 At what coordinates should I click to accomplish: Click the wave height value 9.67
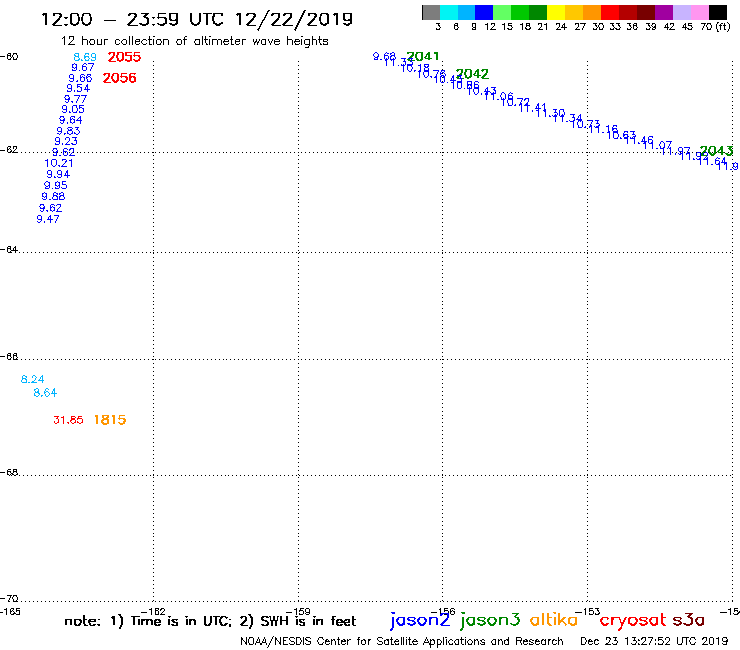point(83,68)
